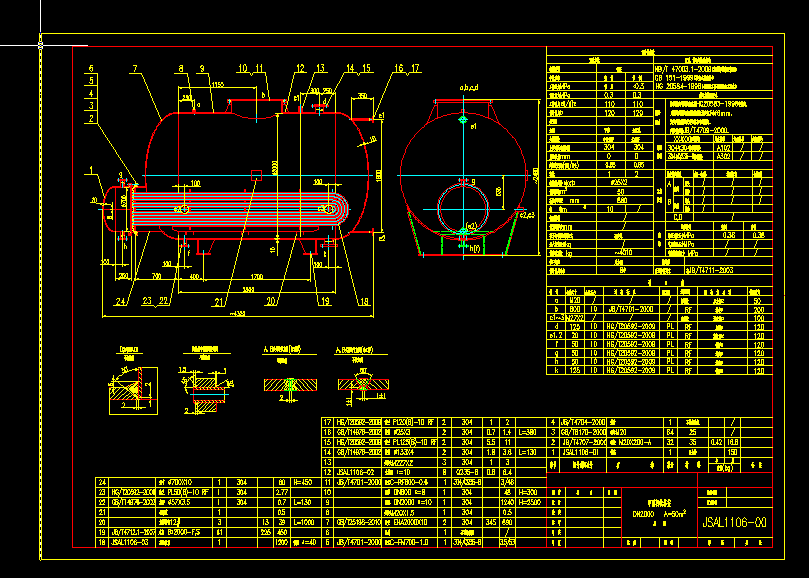Screen dimensions: 809x578
Task: Select balloon 14 on the upper shell
Action: (x=350, y=66)
